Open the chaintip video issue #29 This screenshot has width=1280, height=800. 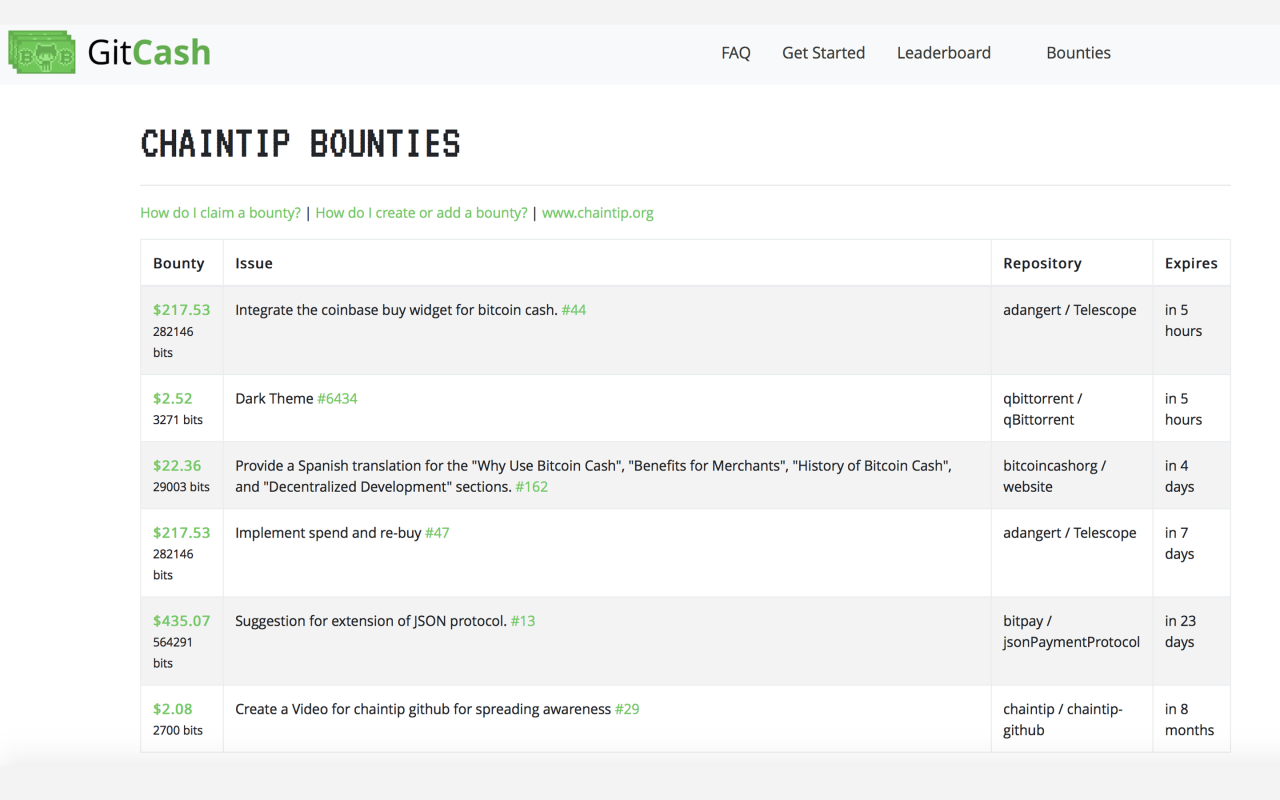pyautogui.click(x=626, y=708)
